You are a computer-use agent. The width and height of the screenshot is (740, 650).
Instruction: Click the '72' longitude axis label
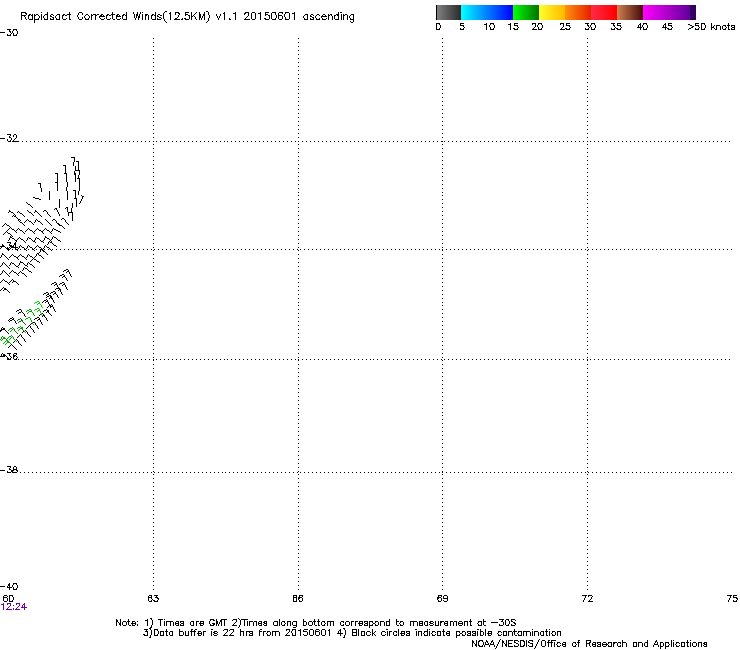(587, 599)
